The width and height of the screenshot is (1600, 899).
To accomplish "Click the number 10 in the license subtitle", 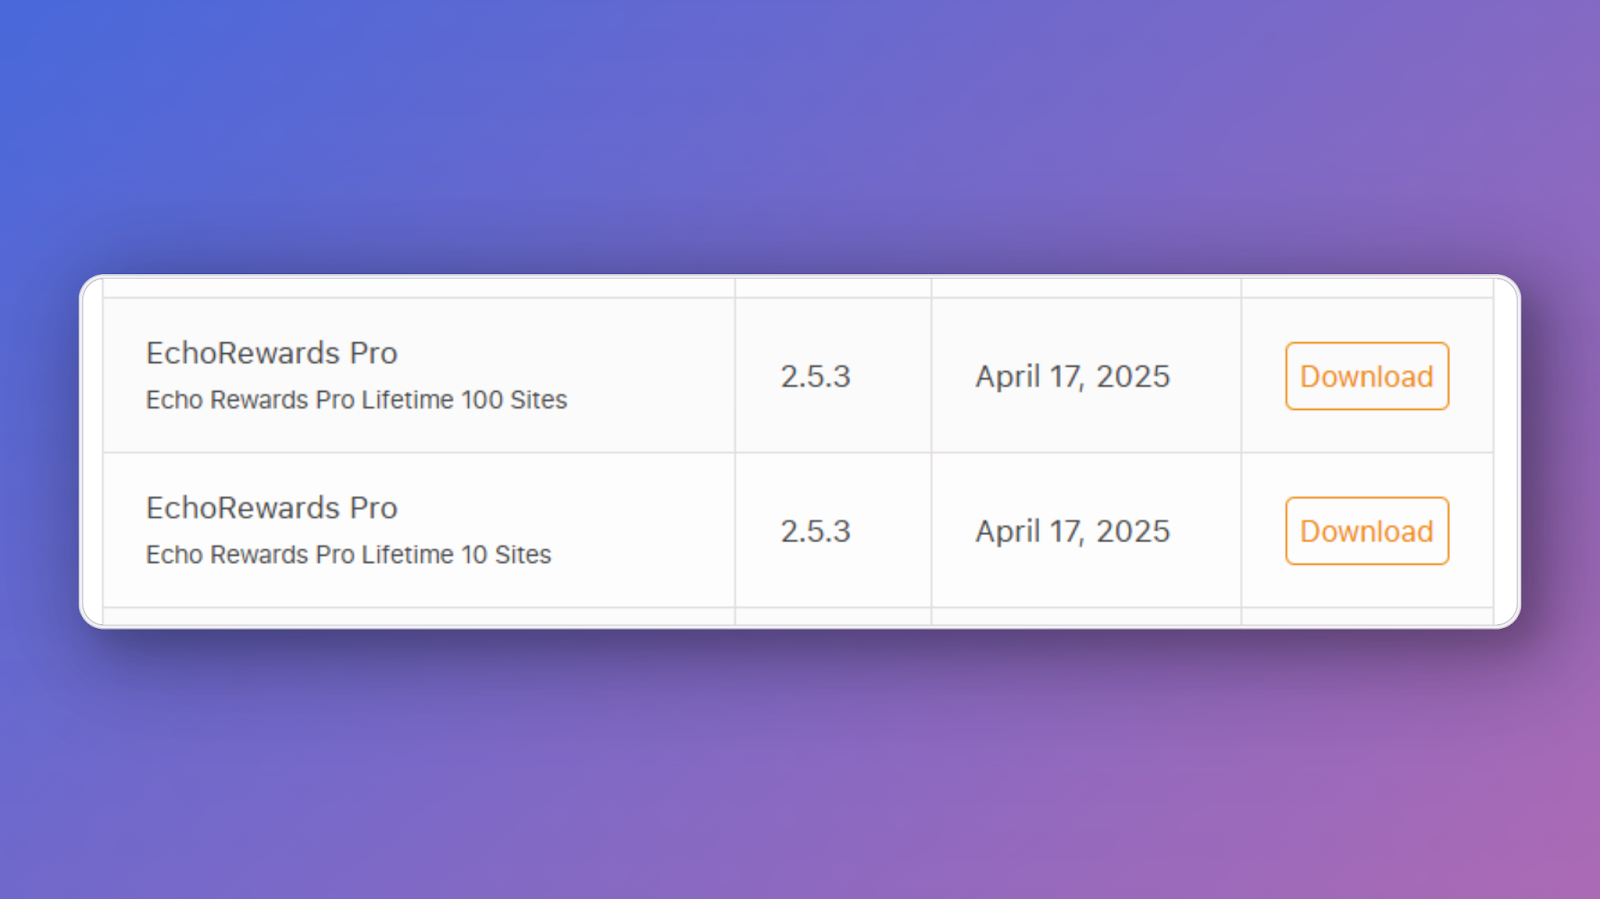I will pyautogui.click(x=474, y=555).
